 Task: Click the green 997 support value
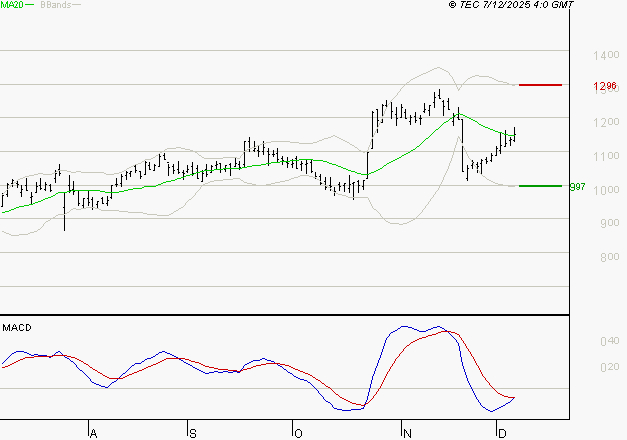[x=577, y=187]
